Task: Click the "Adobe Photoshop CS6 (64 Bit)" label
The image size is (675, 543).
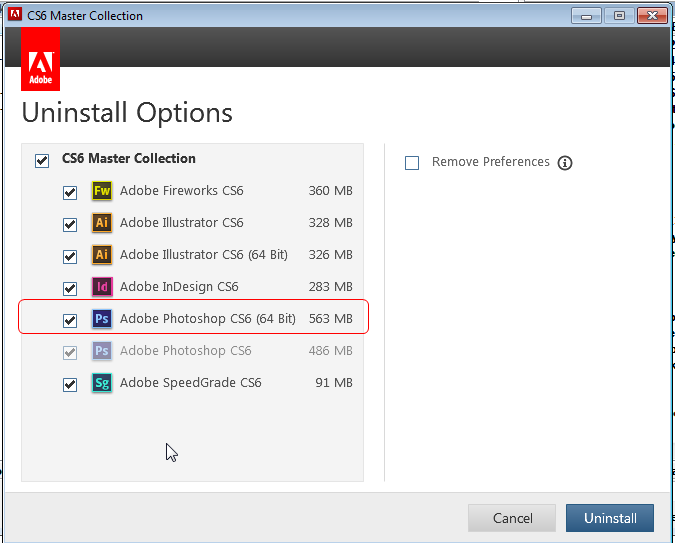Action: tap(208, 319)
